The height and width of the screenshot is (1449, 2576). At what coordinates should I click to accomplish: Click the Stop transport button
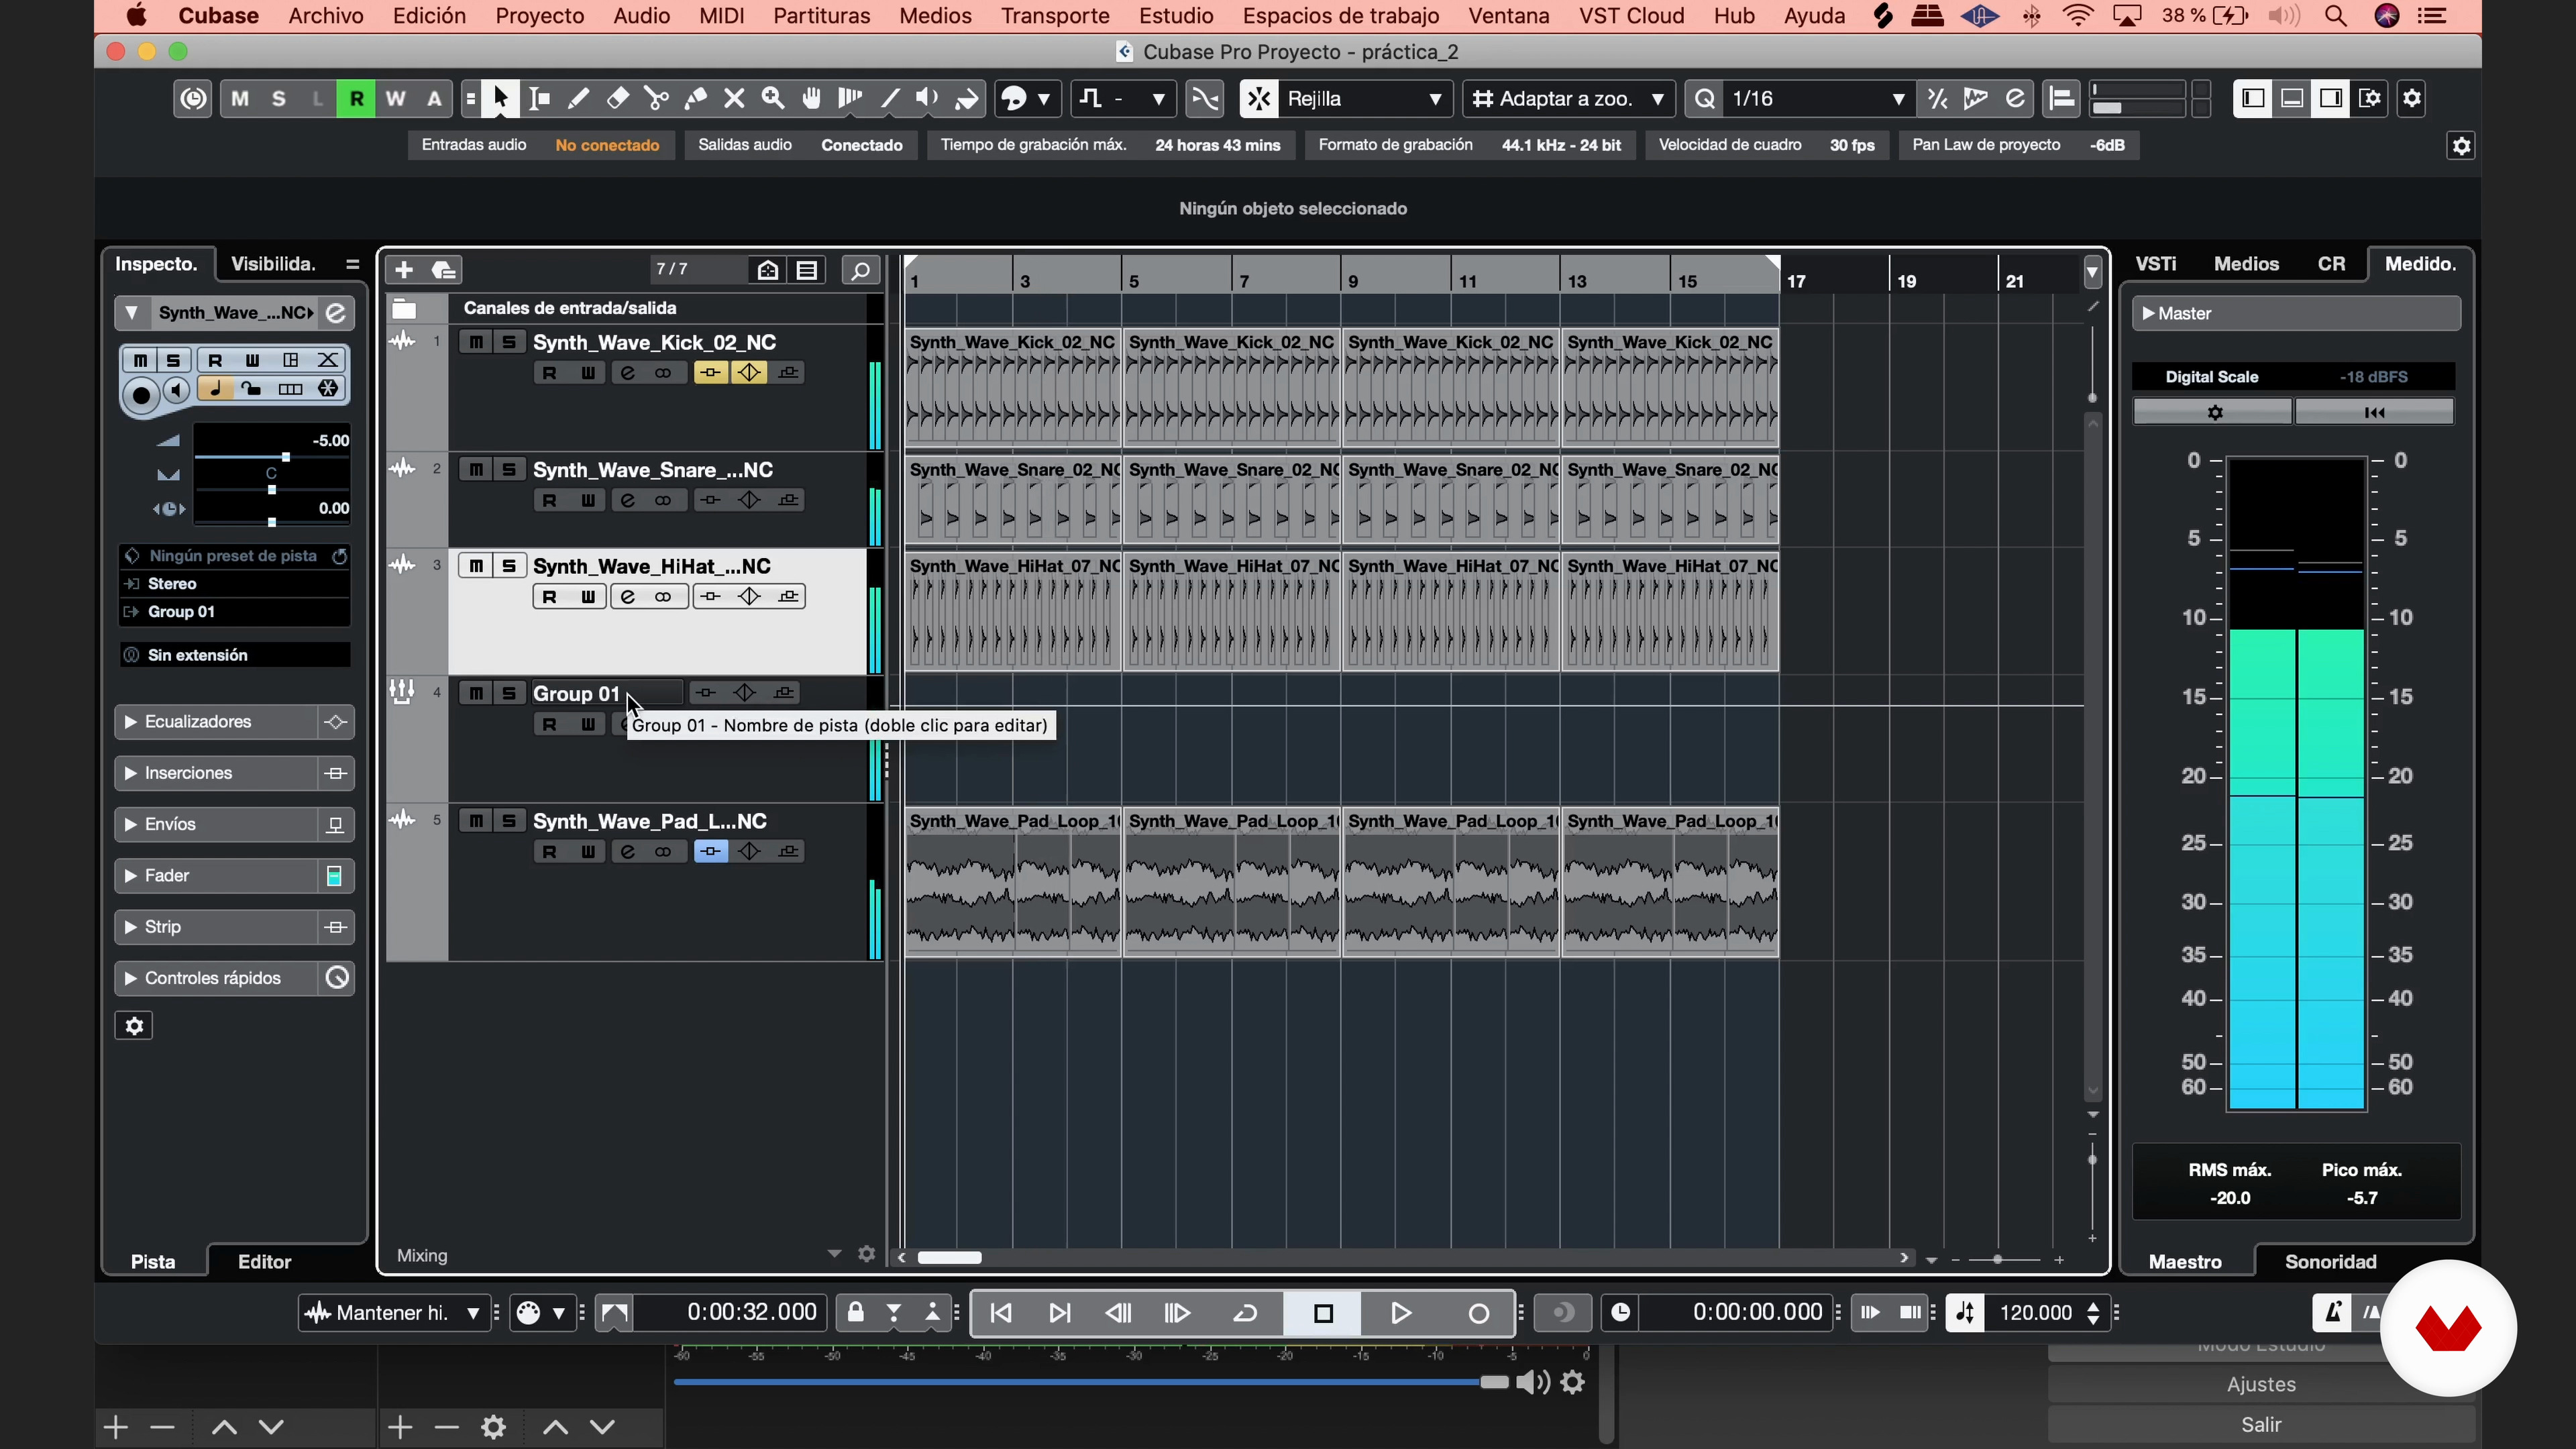point(1323,1313)
